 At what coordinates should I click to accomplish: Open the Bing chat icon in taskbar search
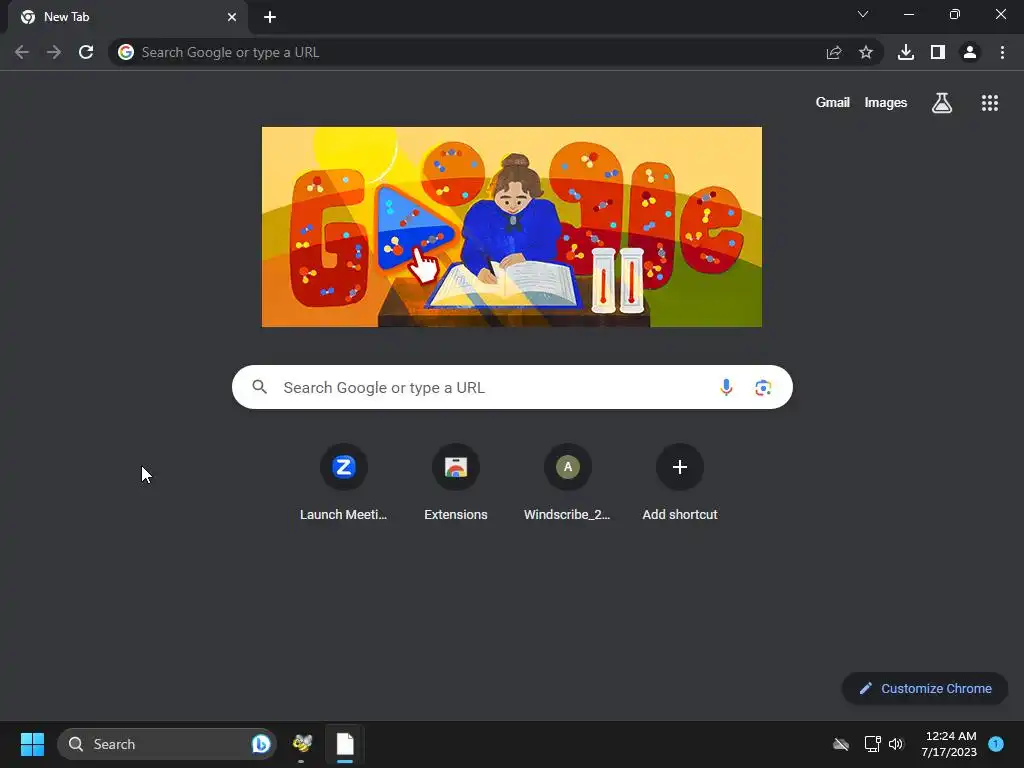(261, 744)
